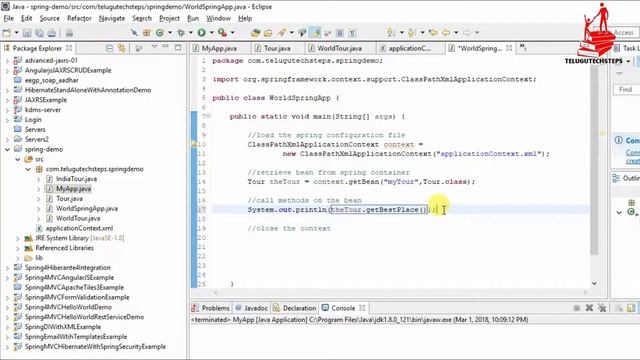Viewport: 640px width, 360px height.
Task: Collapse the src folder node
Action: click(18, 160)
